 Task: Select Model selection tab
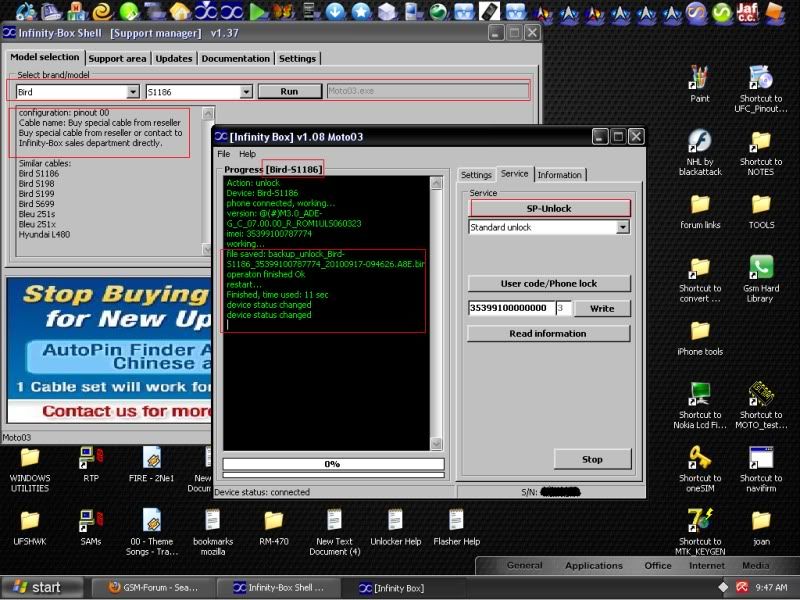click(45, 57)
